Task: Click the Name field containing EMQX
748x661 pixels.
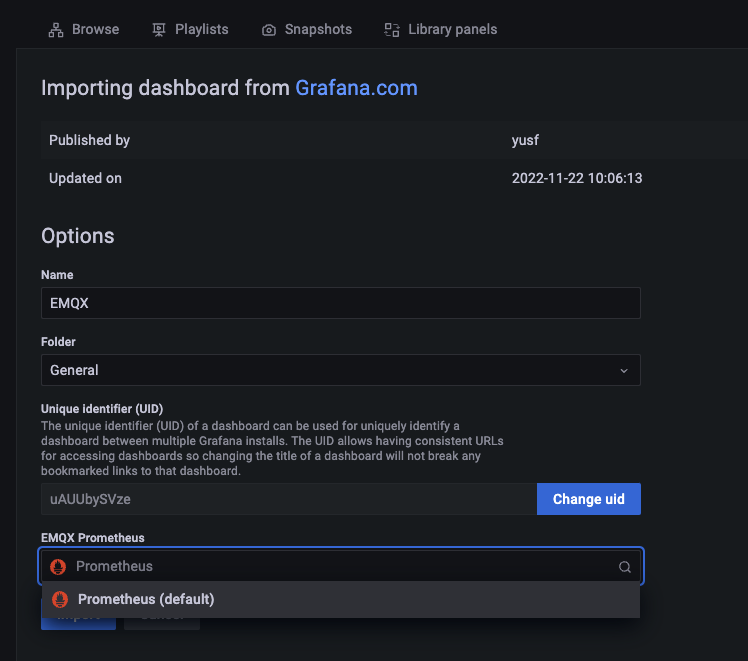Action: [x=340, y=304]
